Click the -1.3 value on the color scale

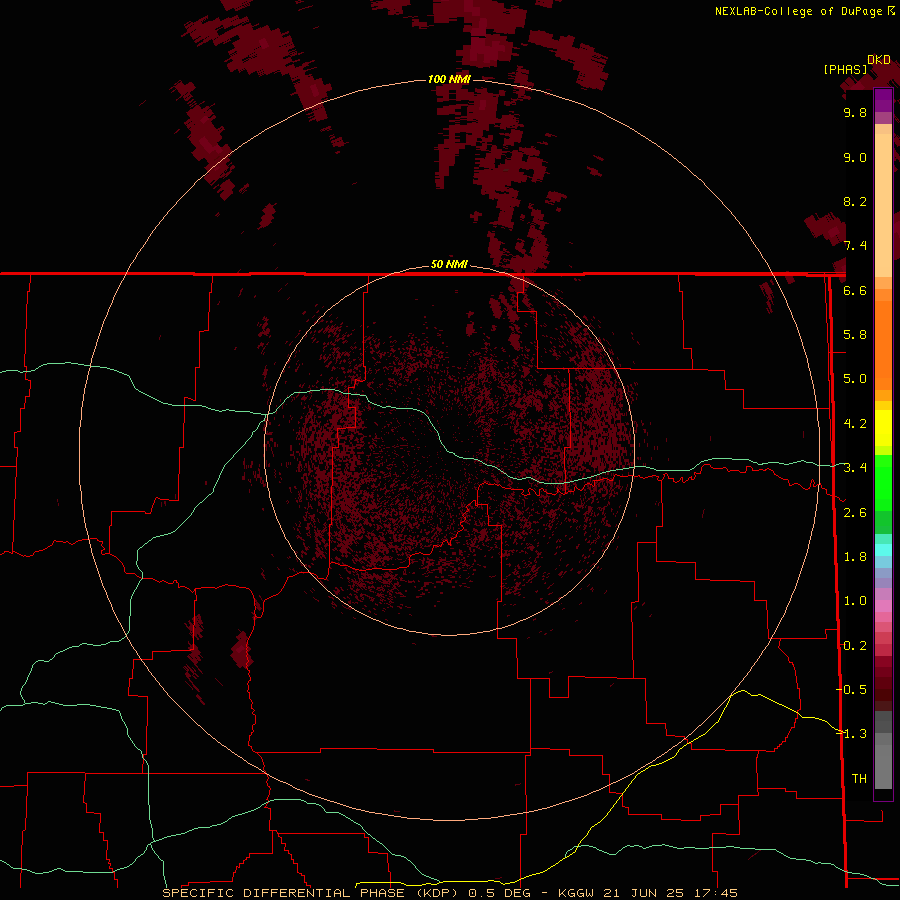(851, 734)
